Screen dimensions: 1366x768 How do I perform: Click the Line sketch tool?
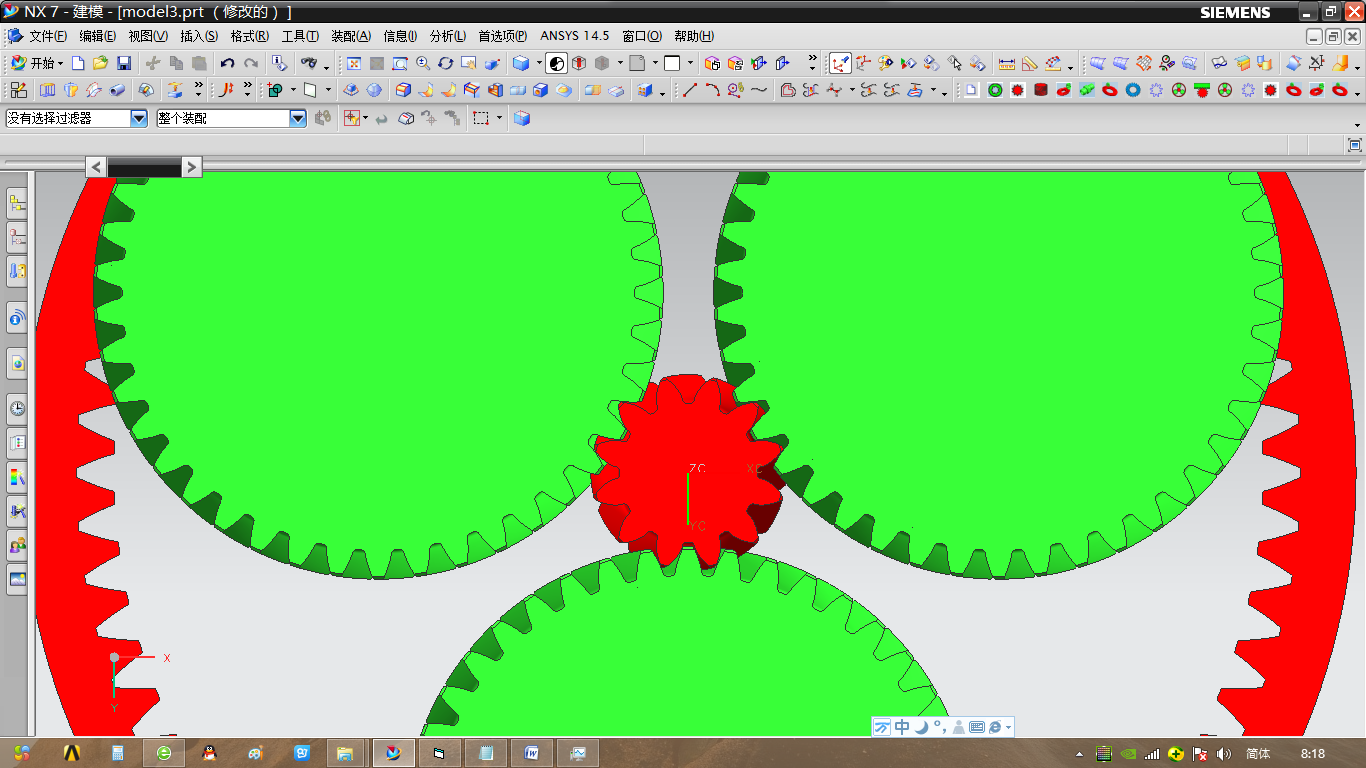(x=690, y=90)
